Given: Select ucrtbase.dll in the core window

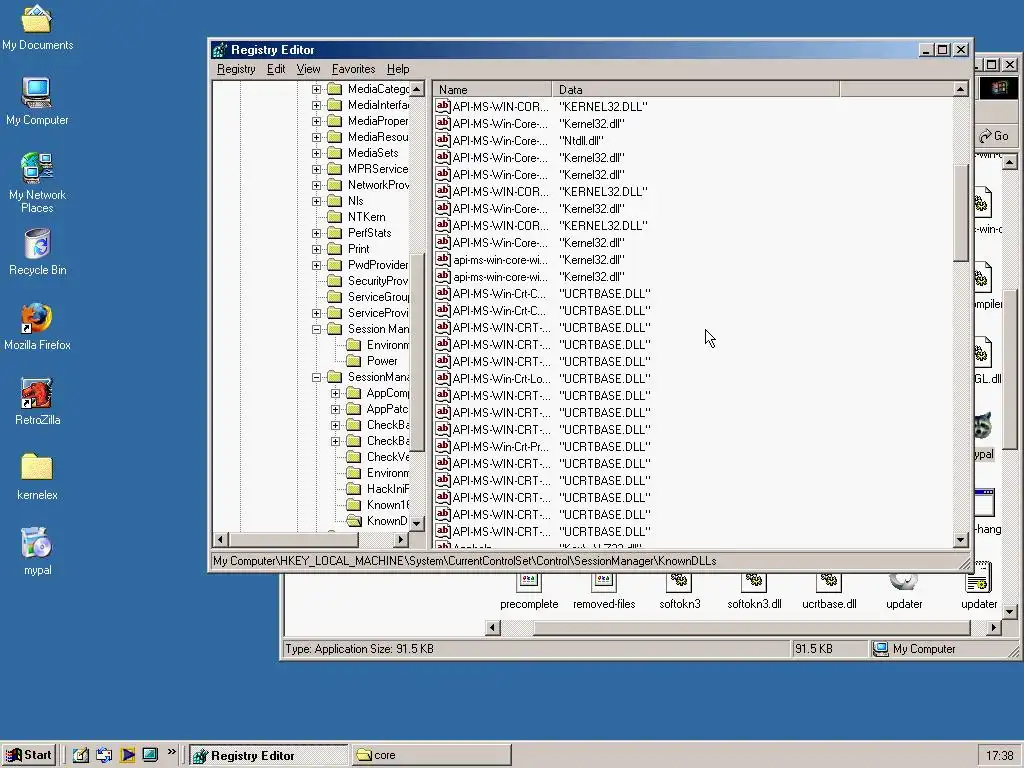Looking at the screenshot, I should pos(829,592).
